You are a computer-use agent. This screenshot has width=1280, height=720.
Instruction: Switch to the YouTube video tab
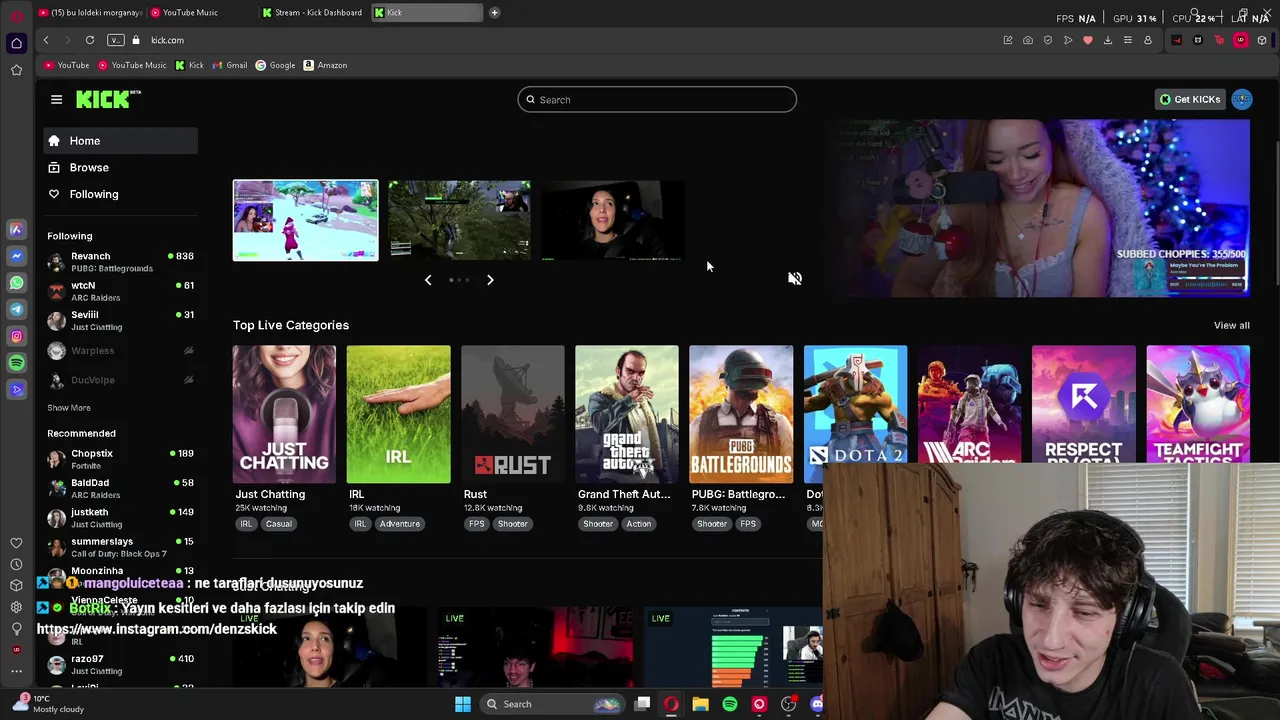click(90, 13)
